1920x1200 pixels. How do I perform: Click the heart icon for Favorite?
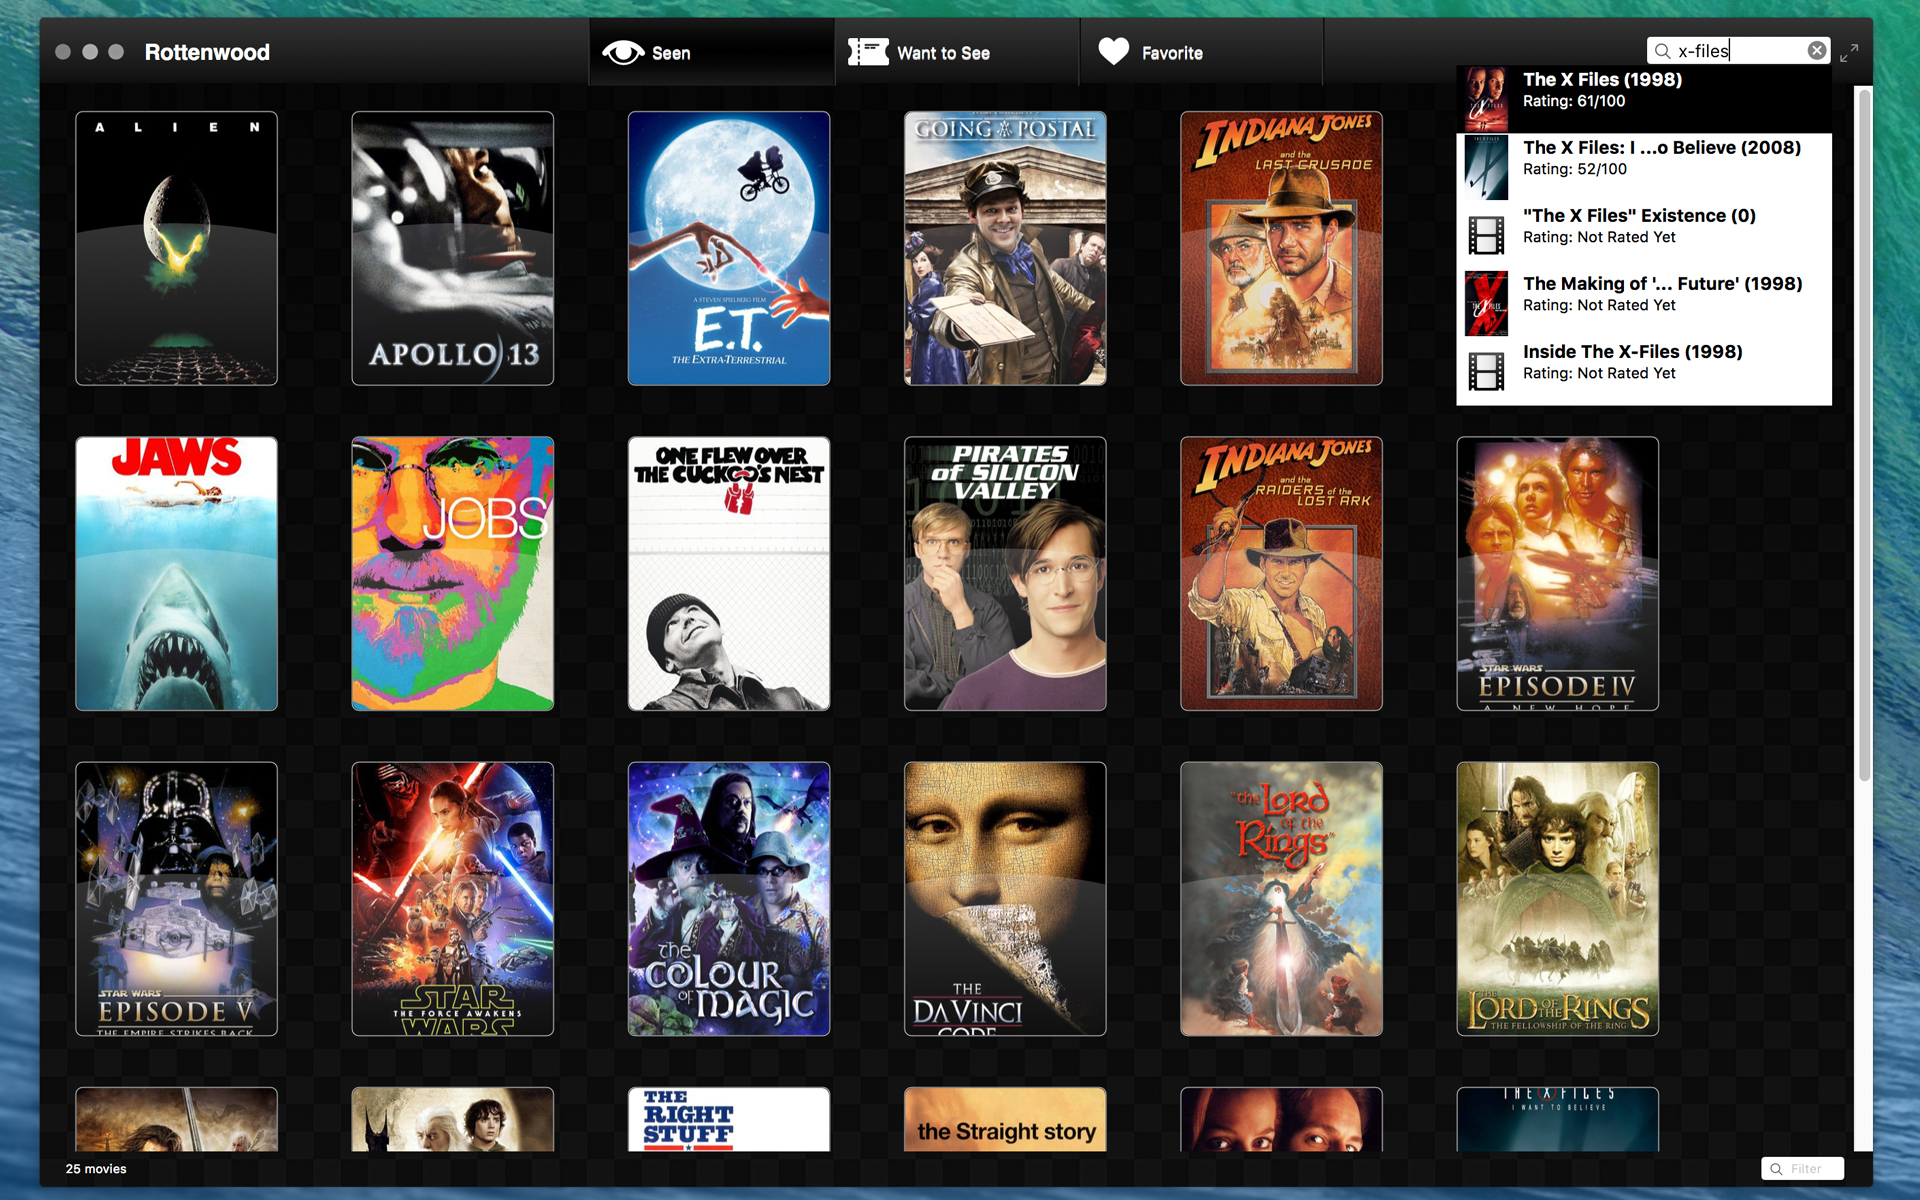tap(1113, 51)
